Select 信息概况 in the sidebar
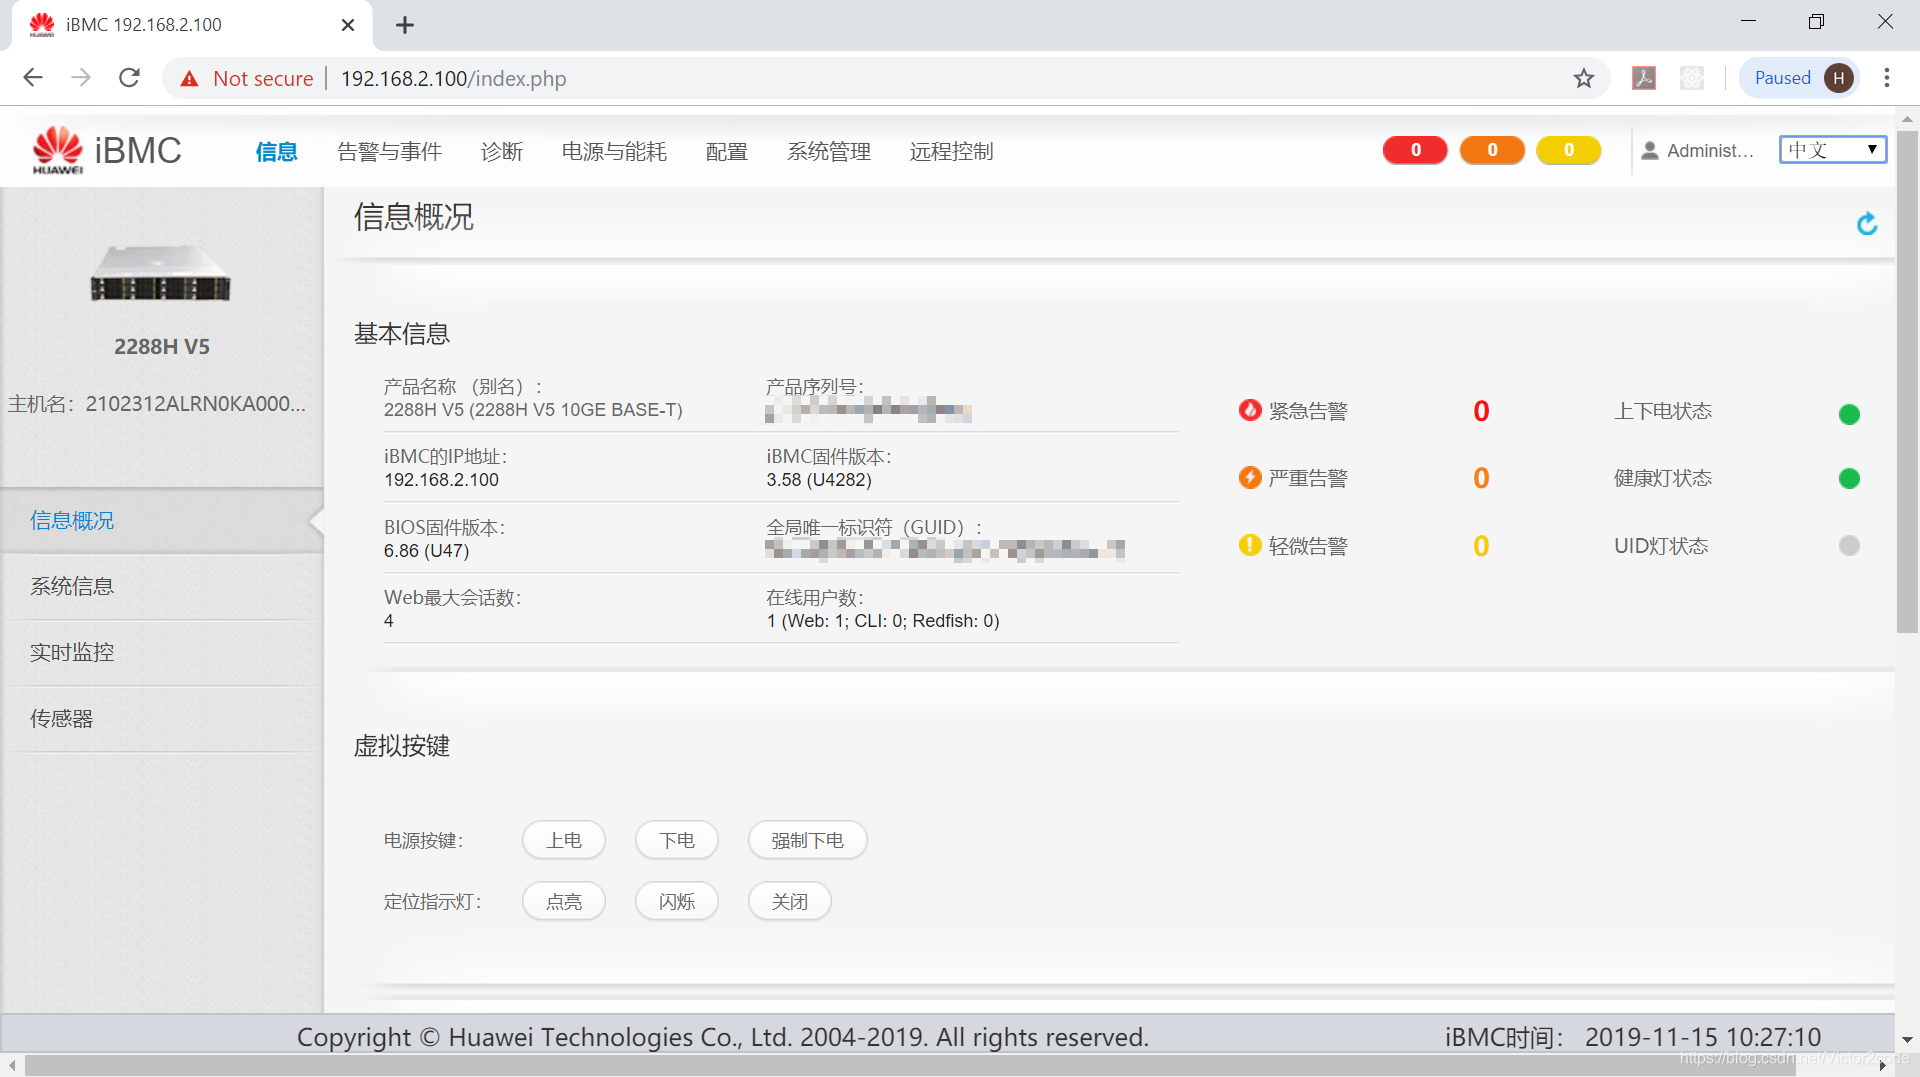 click(x=162, y=520)
